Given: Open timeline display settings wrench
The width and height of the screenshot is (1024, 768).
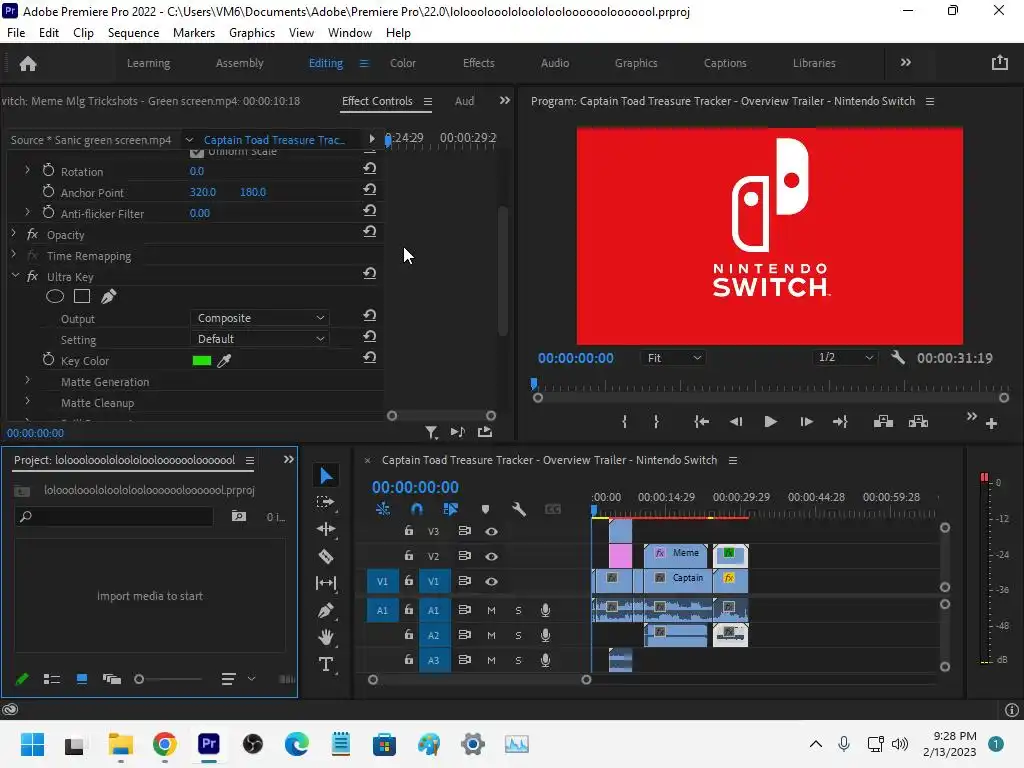Looking at the screenshot, I should (x=519, y=509).
